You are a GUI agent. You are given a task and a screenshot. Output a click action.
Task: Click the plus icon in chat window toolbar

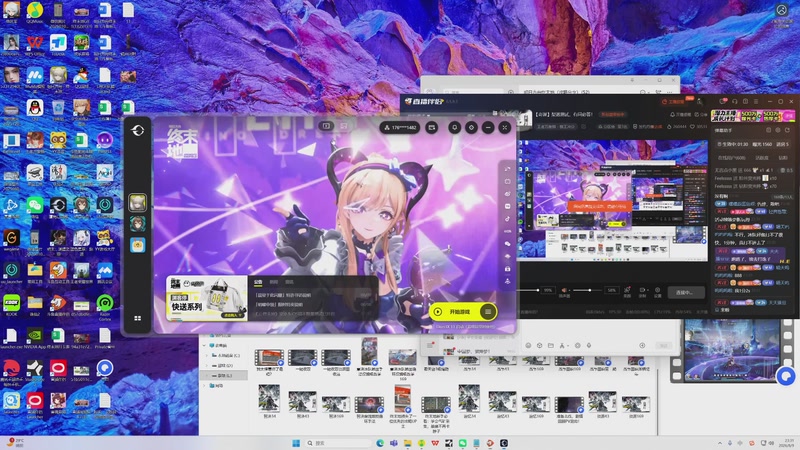(642, 345)
